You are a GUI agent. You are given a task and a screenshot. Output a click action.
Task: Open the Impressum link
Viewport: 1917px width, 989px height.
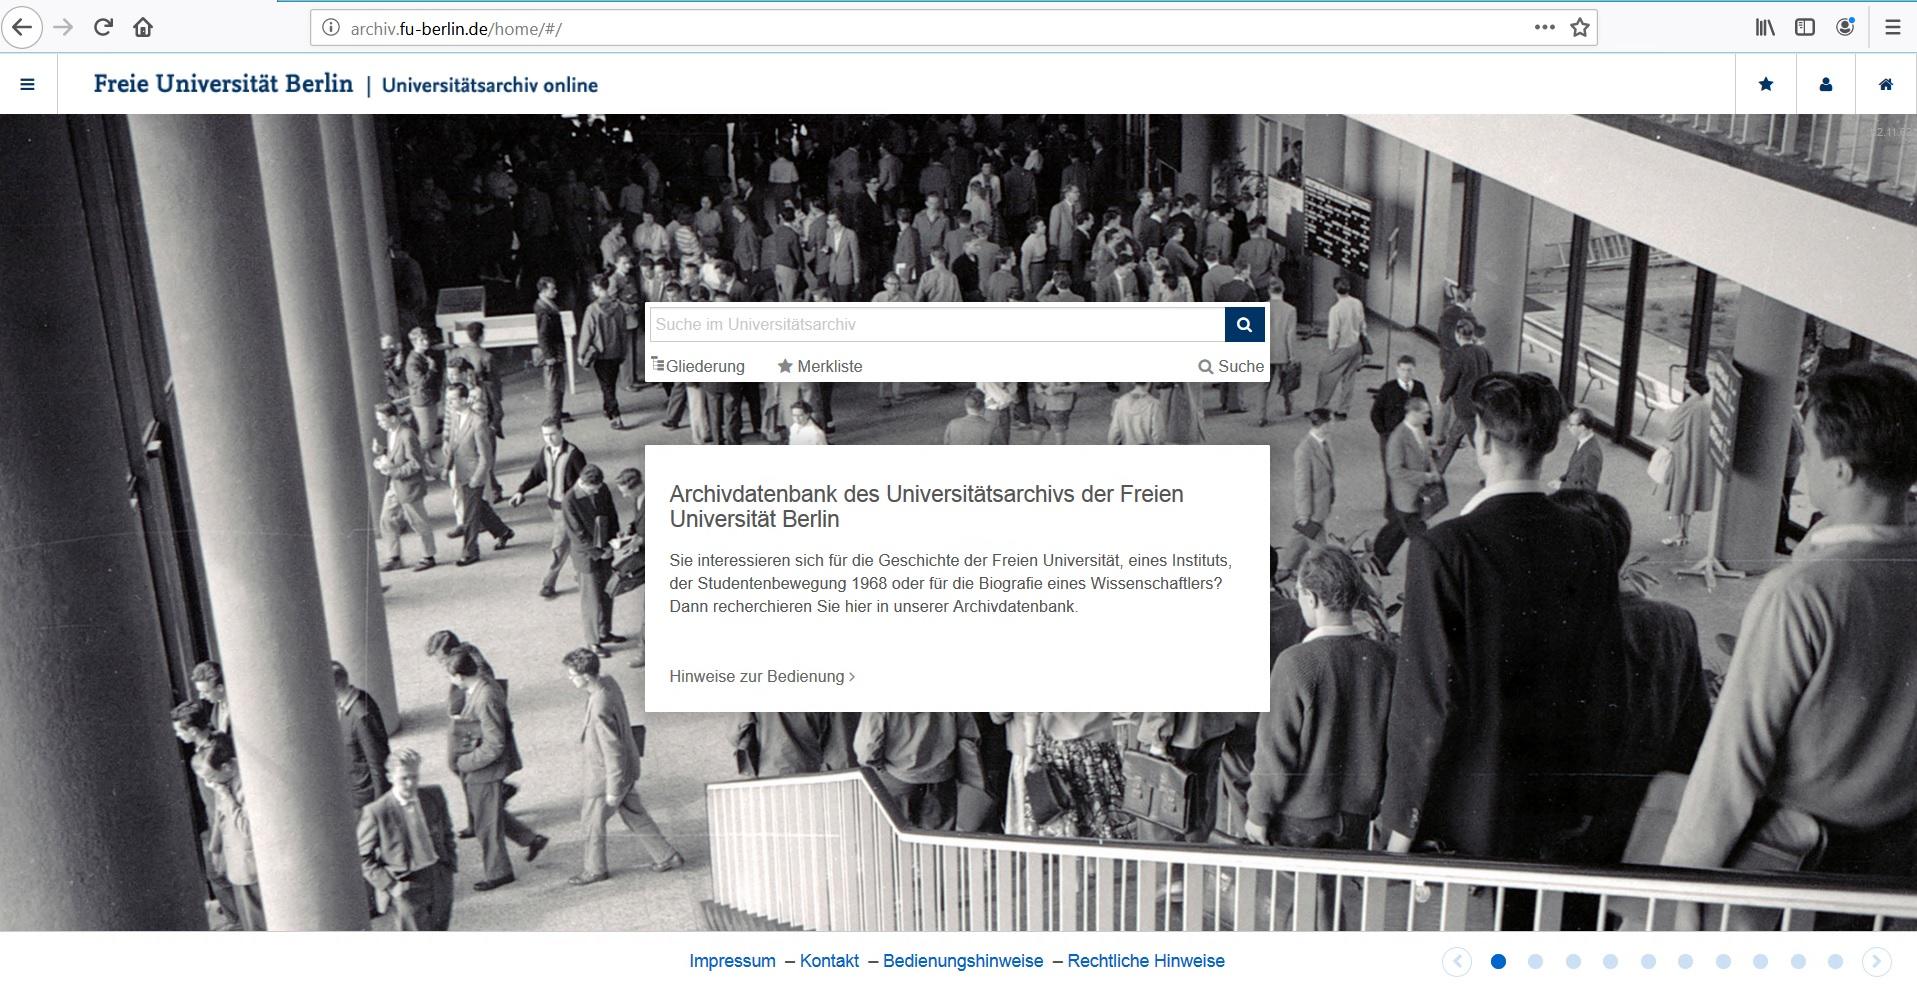(732, 960)
